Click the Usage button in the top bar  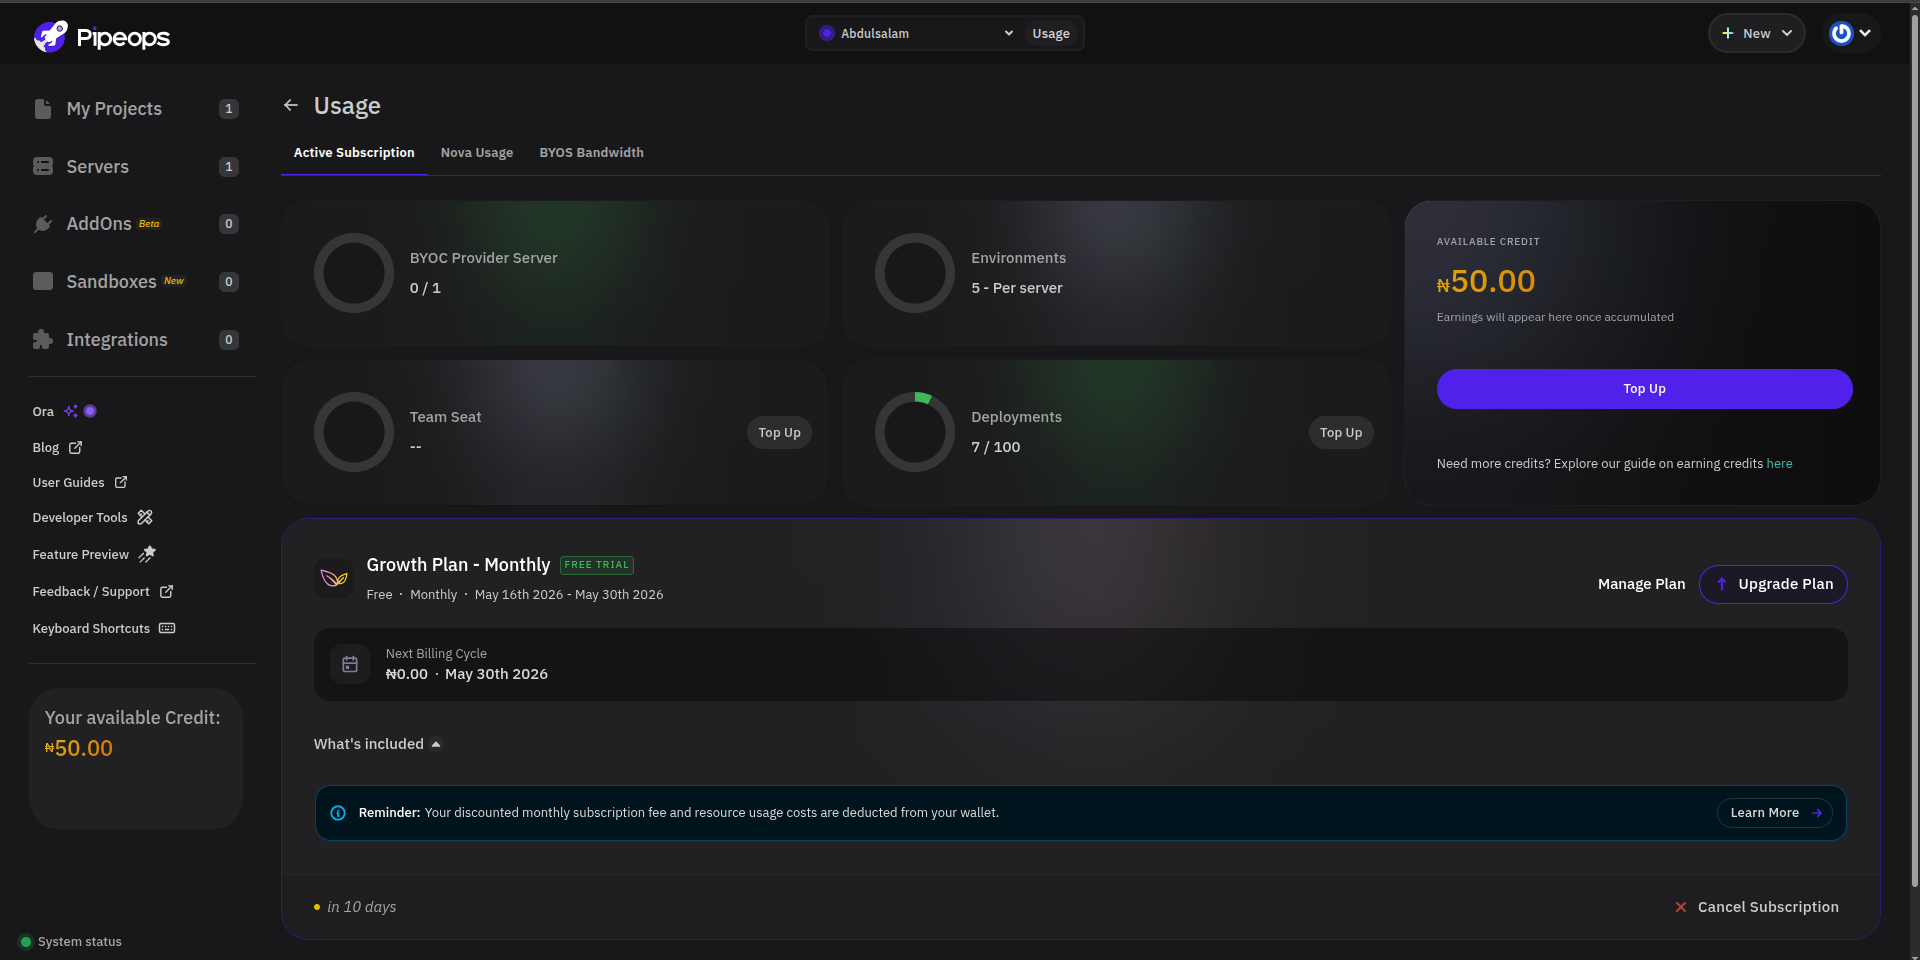(x=1051, y=34)
